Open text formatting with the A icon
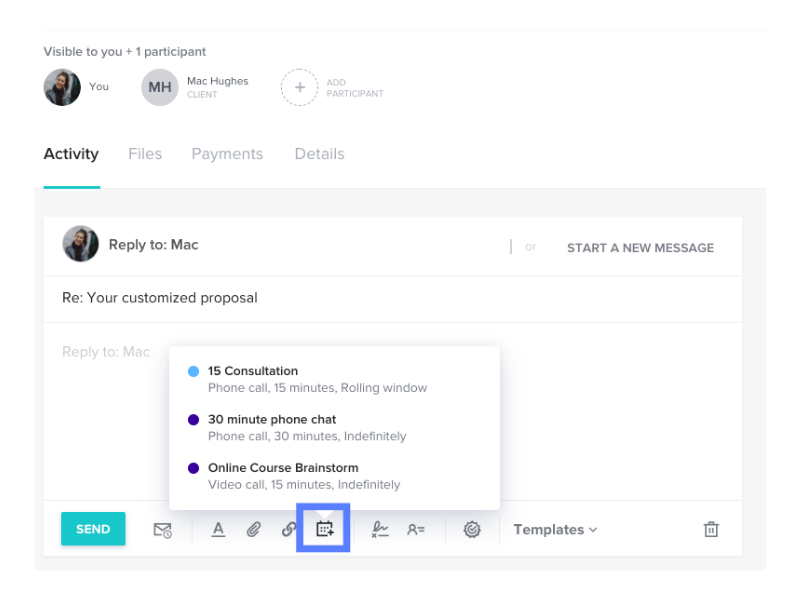 [x=218, y=530]
